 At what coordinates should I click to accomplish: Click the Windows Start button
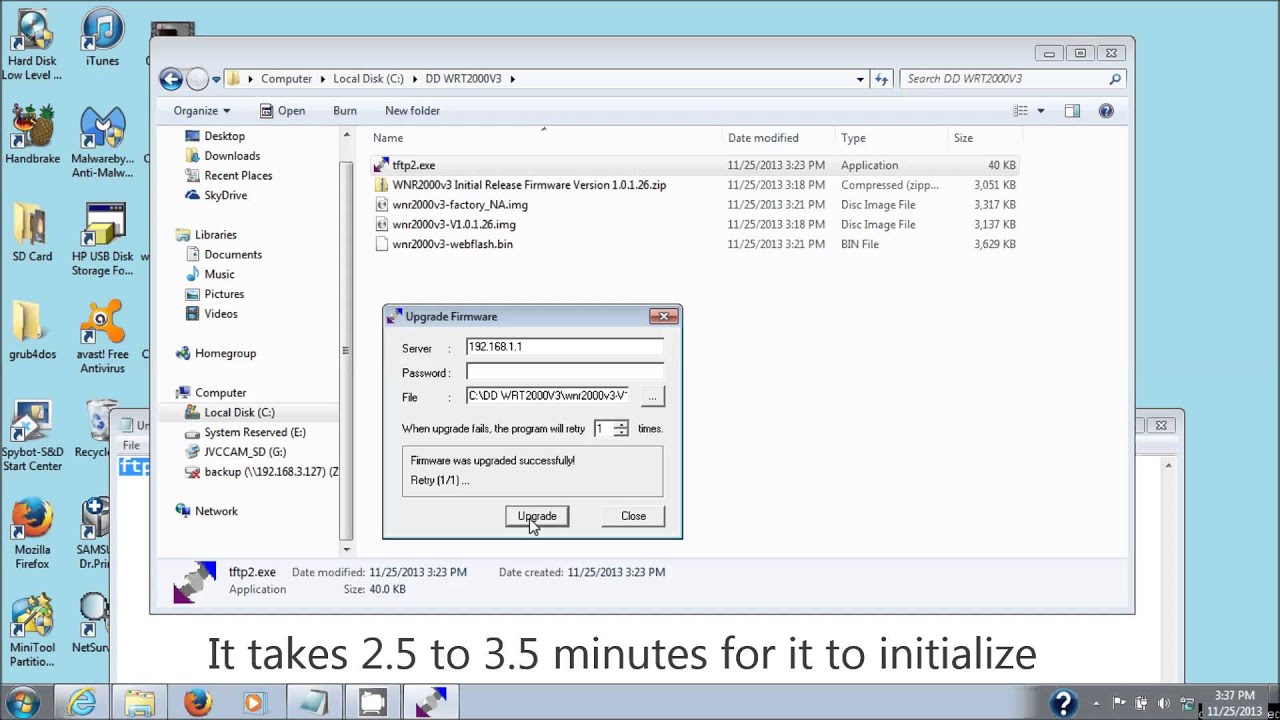(23, 703)
